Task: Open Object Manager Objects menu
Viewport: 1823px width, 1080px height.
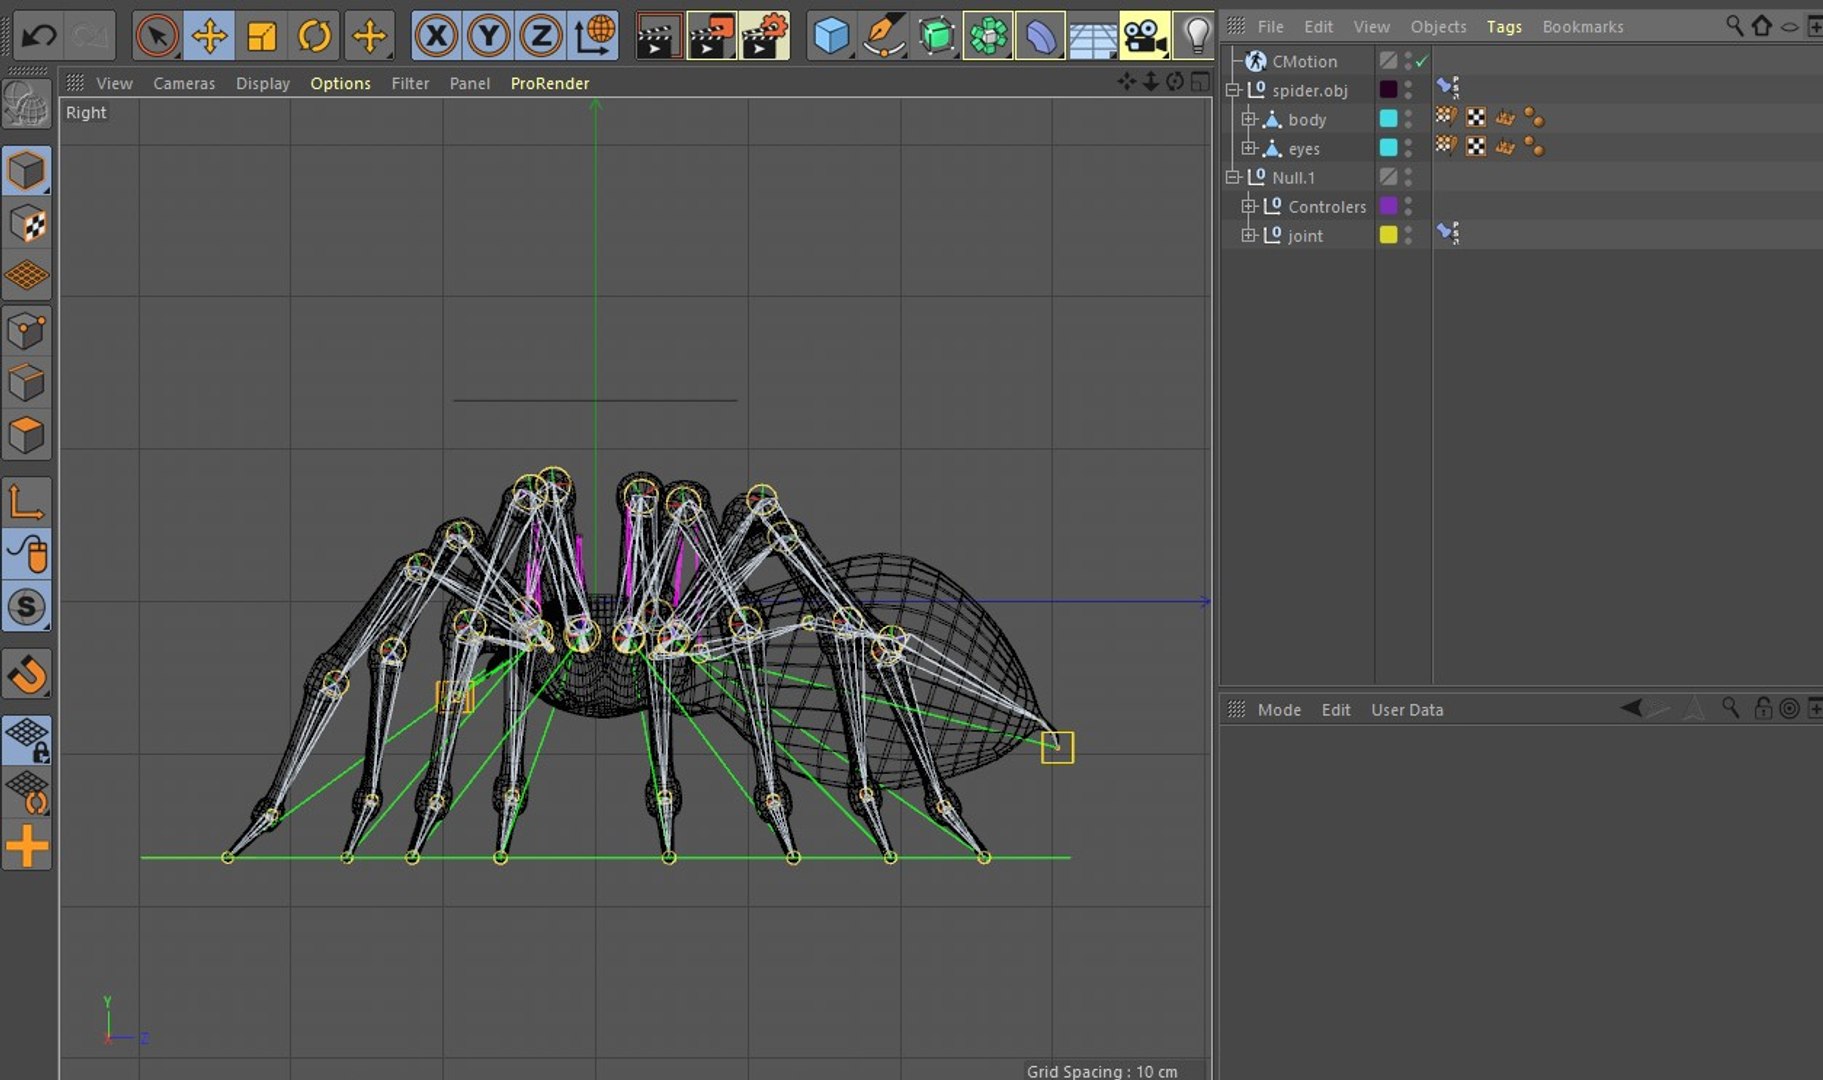Action: [1438, 27]
